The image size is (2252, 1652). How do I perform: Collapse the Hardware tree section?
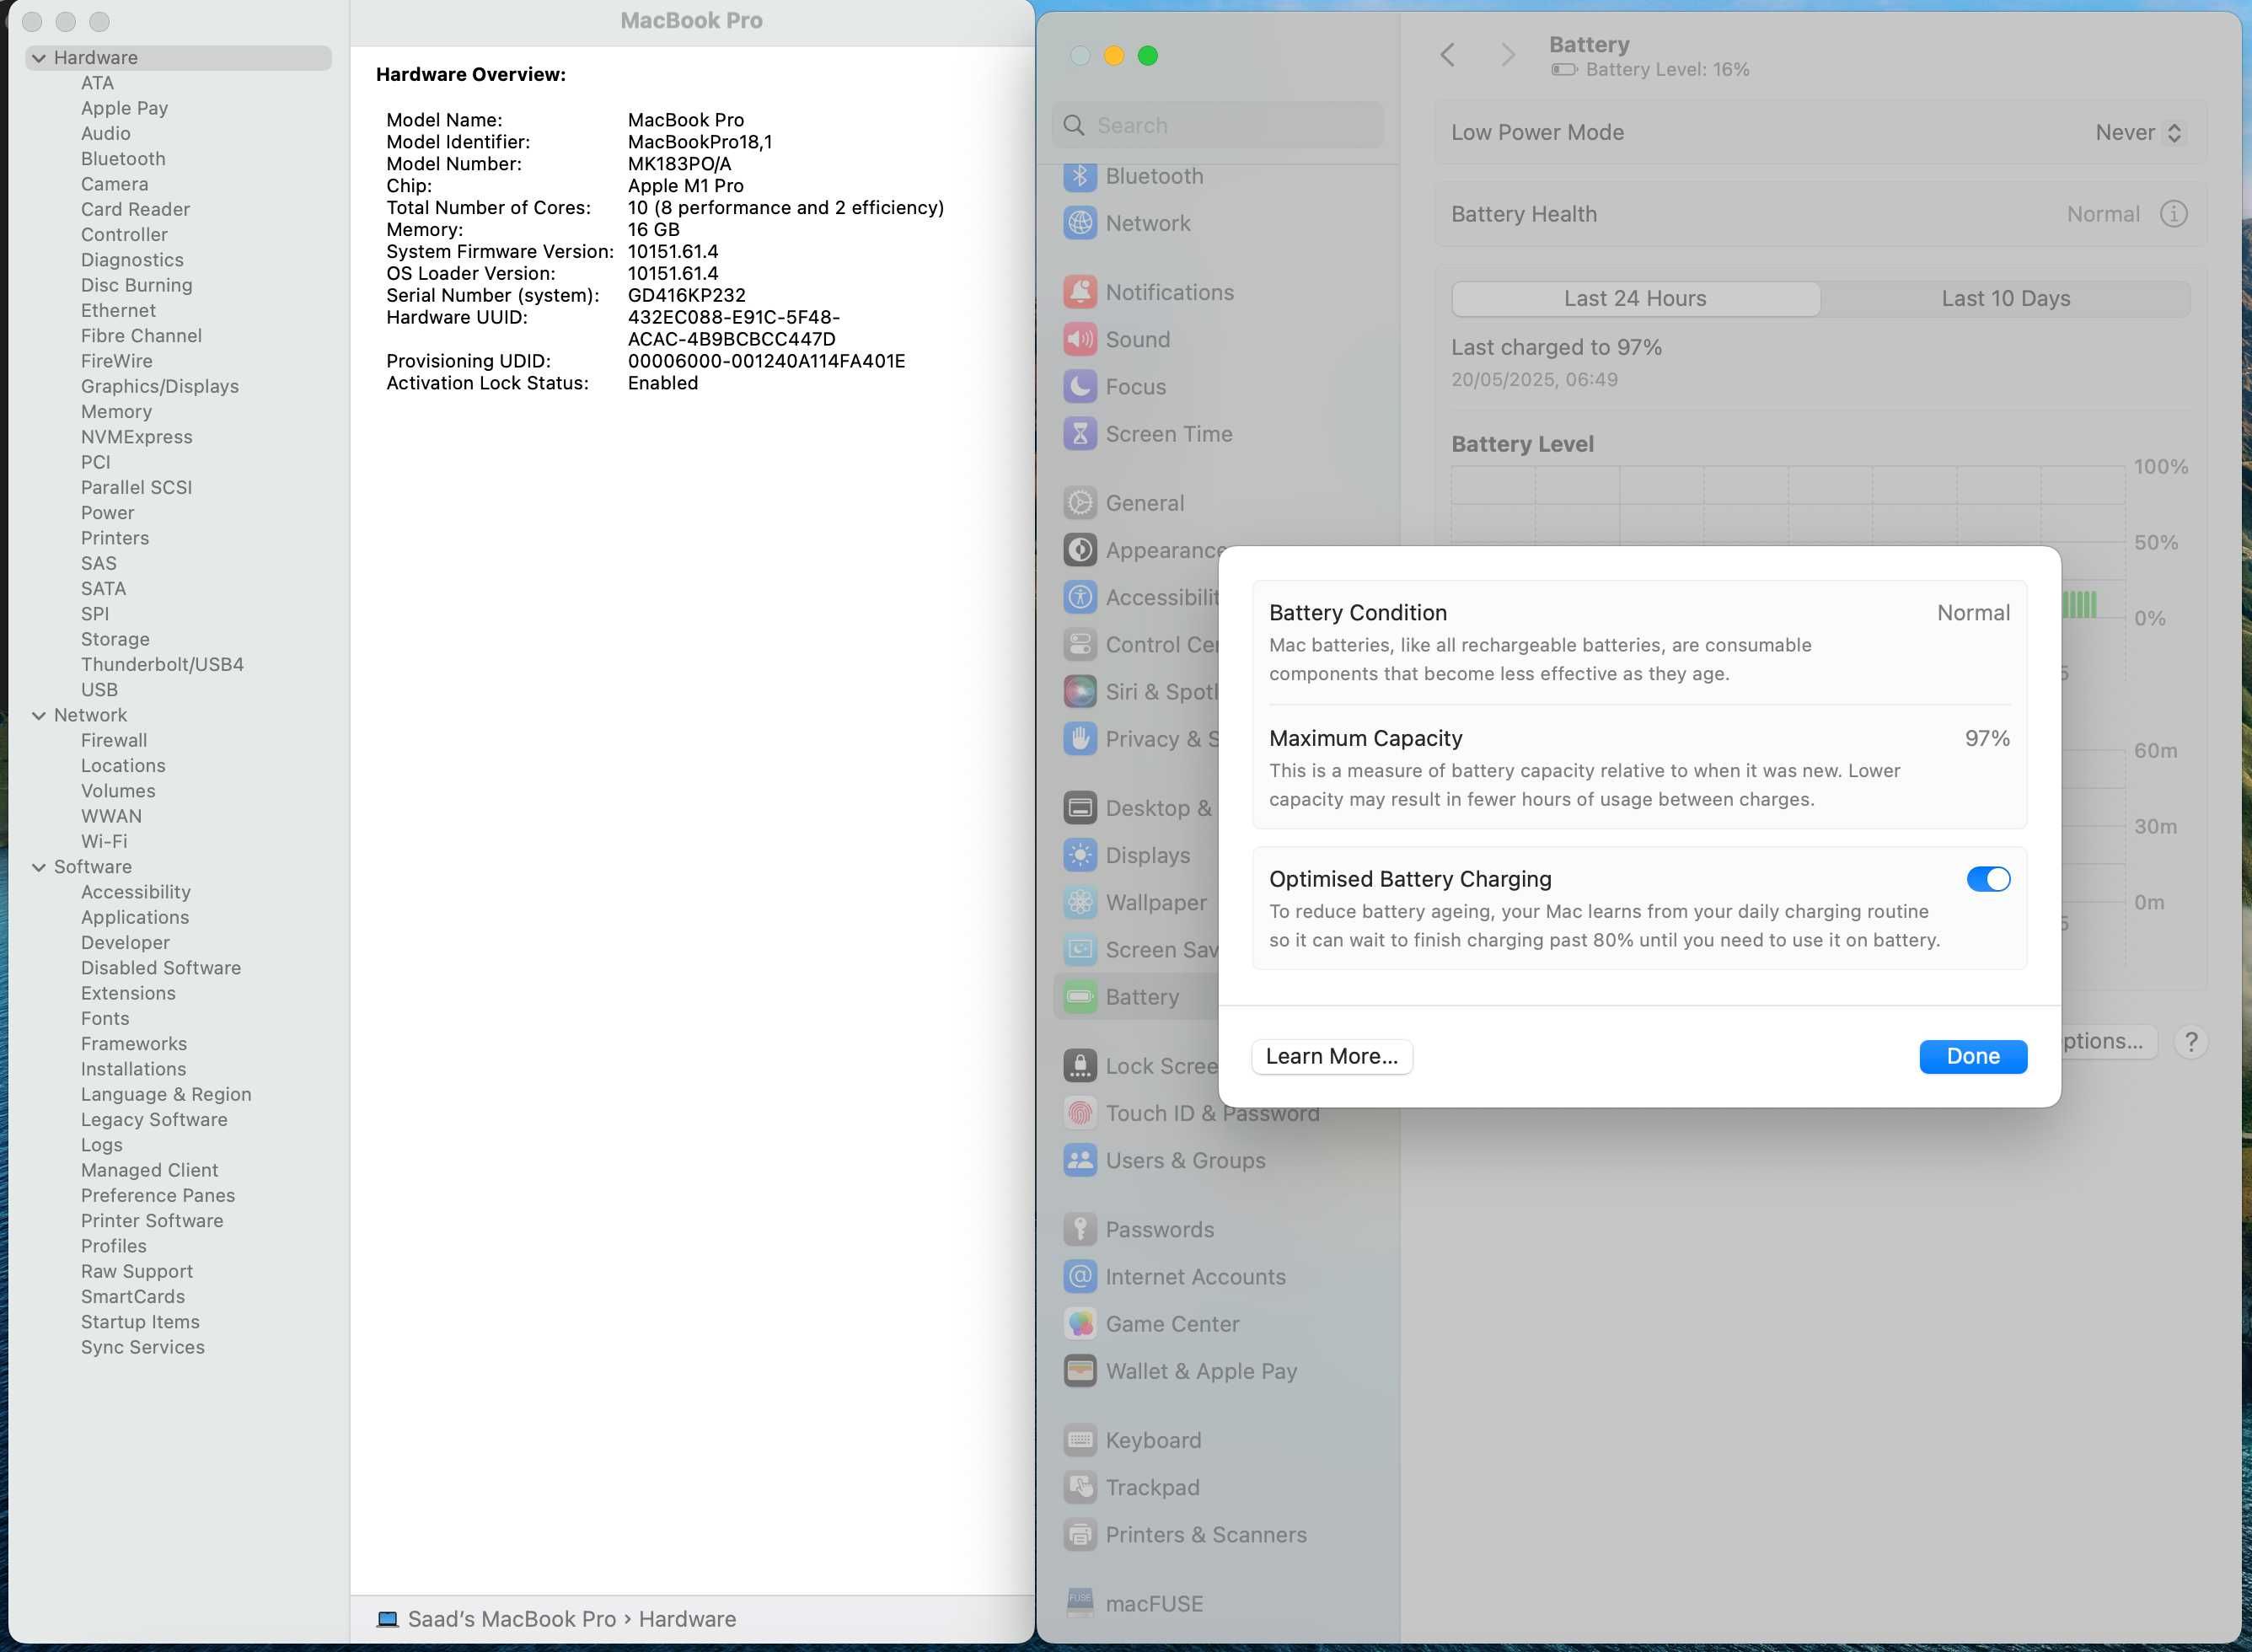(38, 58)
